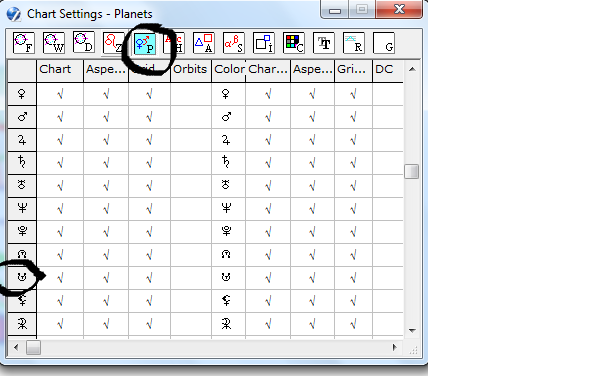
Task: Open the F chart settings toolbar icon
Action: point(24,43)
